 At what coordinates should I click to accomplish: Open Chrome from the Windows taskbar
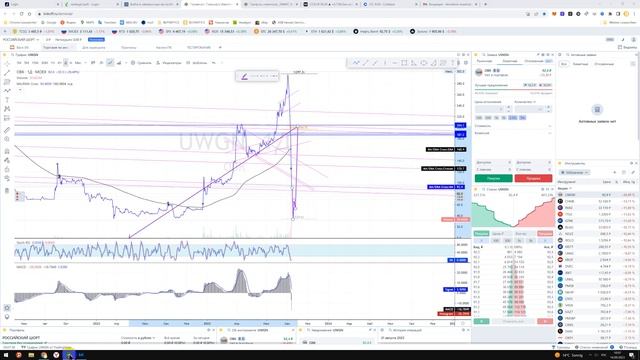coord(44,355)
